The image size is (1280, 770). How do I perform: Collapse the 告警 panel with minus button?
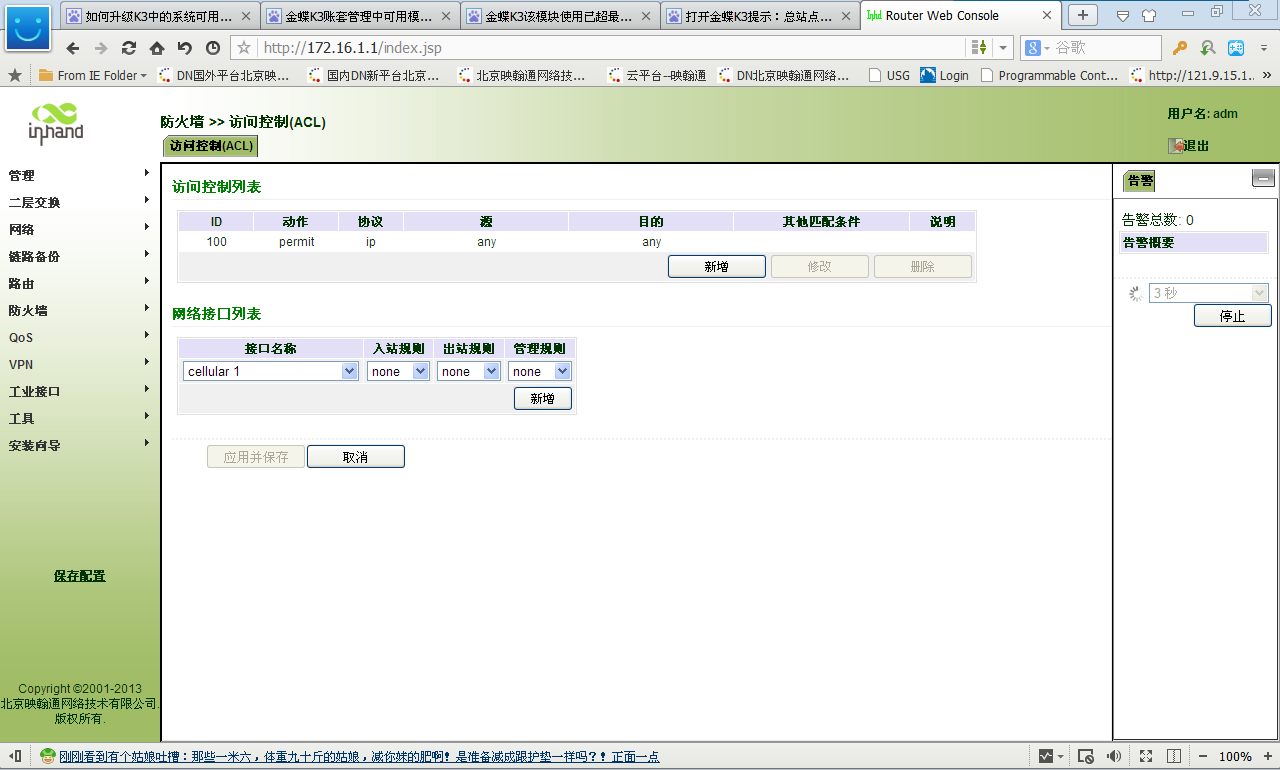pyautogui.click(x=1263, y=179)
